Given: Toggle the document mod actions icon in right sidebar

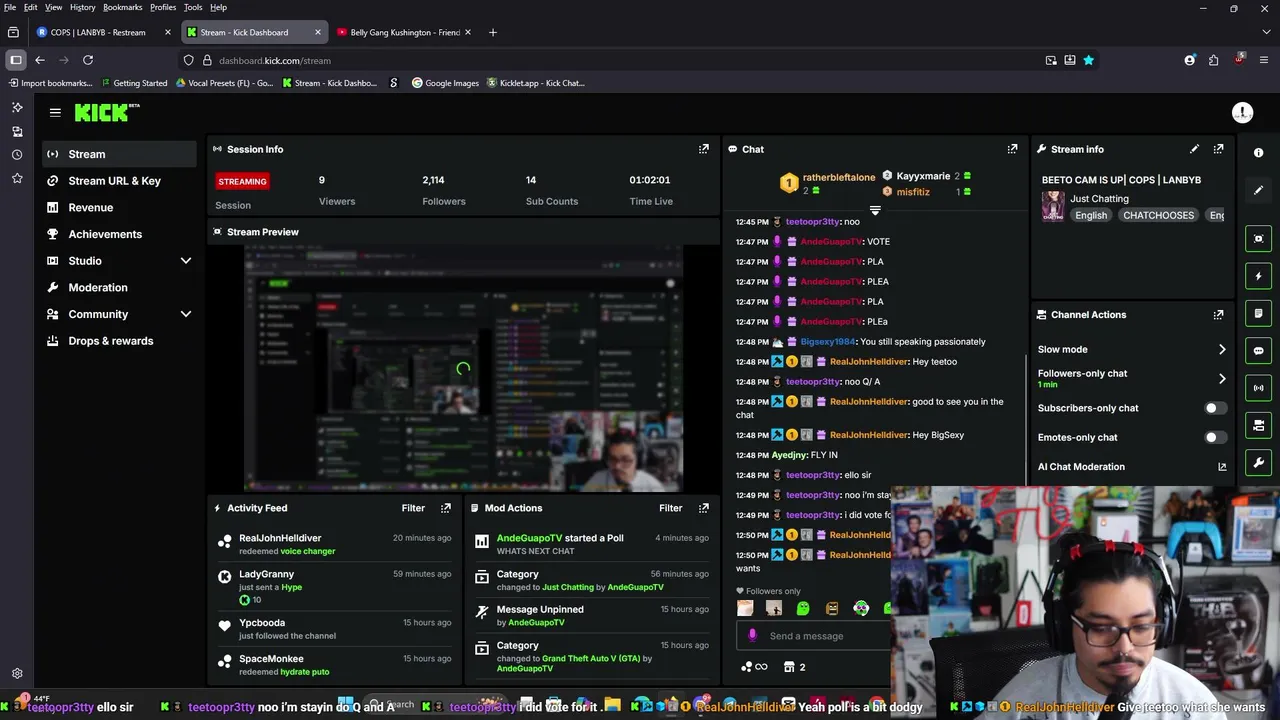Looking at the screenshot, I should pyautogui.click(x=1259, y=313).
